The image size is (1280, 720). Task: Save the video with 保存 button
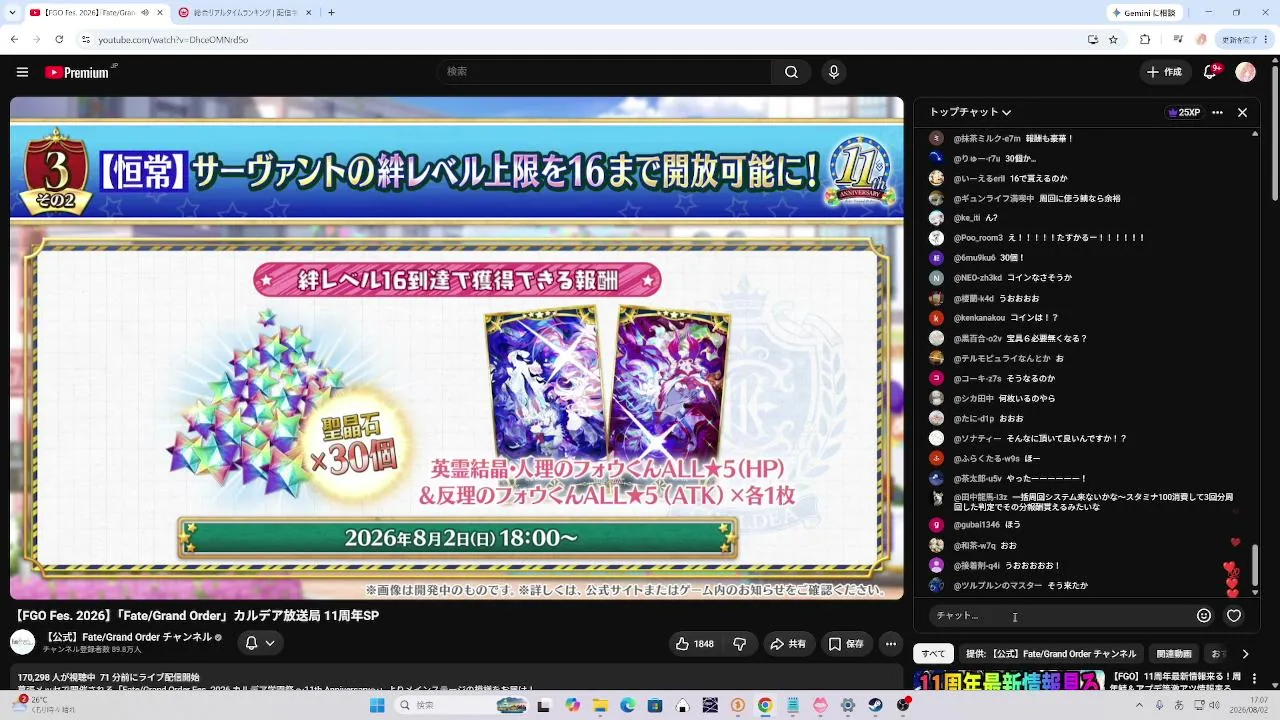point(846,644)
